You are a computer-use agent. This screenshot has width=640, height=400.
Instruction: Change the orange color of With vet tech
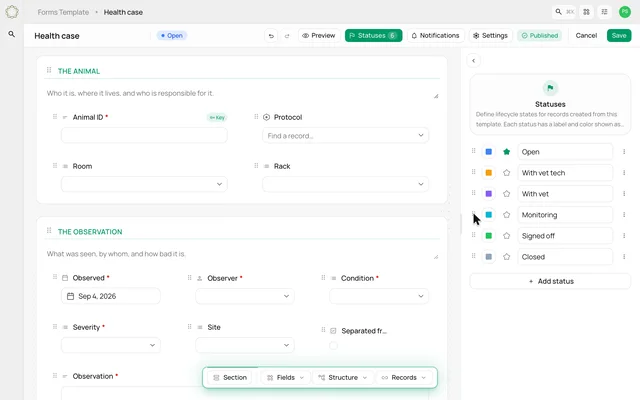pyautogui.click(x=489, y=173)
